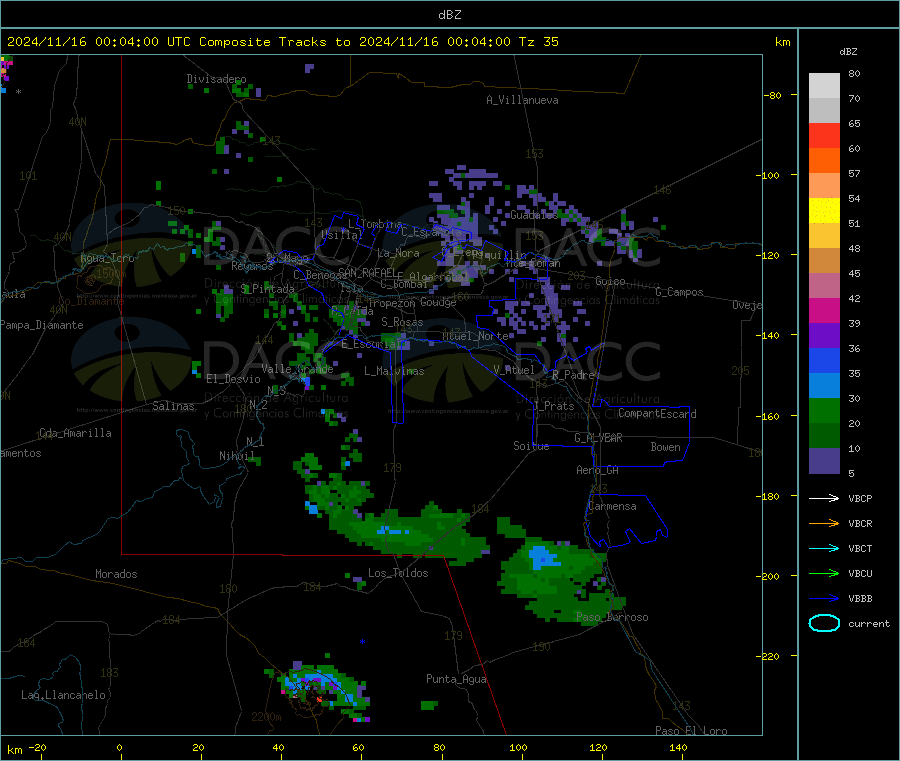Select the red 60 dBZ color swatch
900x761 pixels.
tap(824, 135)
